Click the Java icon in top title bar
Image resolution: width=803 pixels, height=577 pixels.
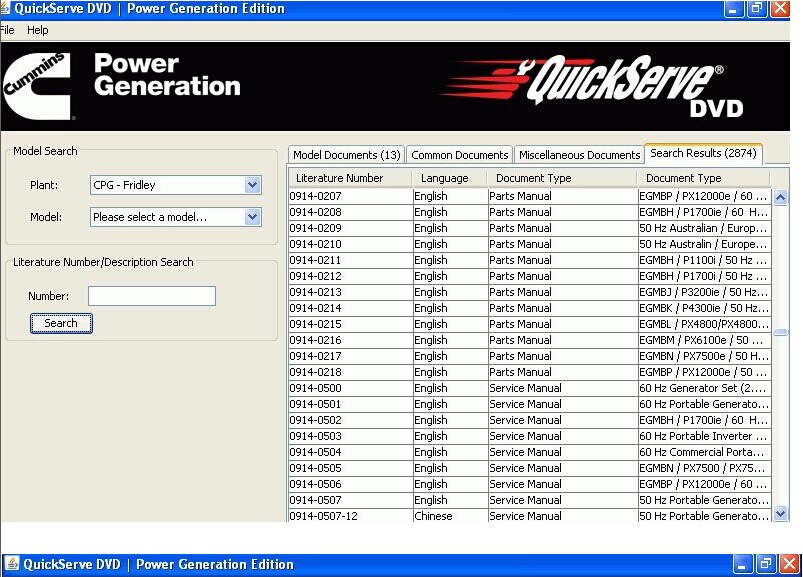pyautogui.click(x=6, y=8)
